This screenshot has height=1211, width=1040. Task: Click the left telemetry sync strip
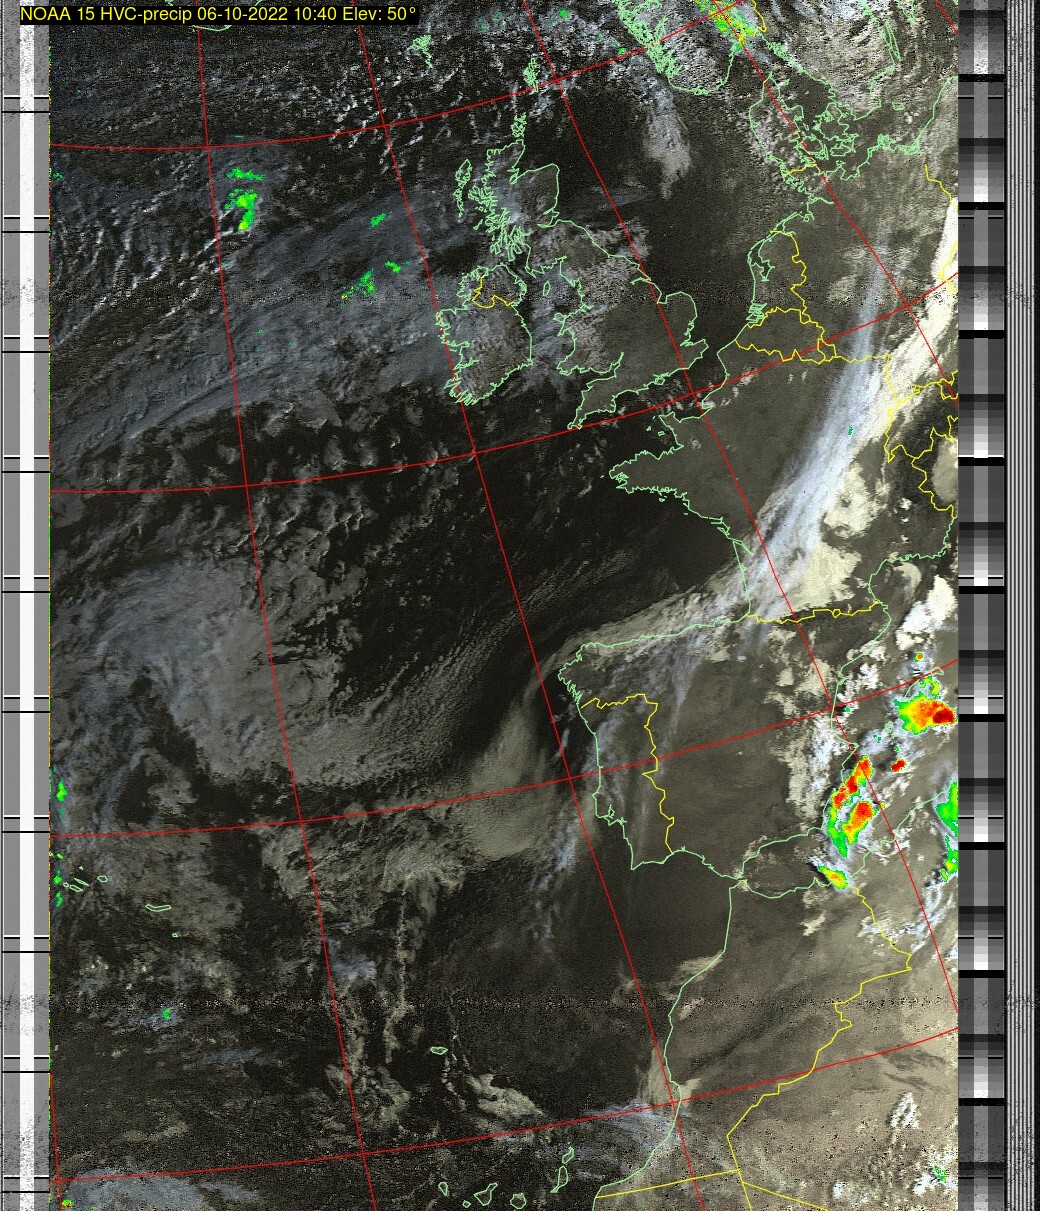coord(26,600)
